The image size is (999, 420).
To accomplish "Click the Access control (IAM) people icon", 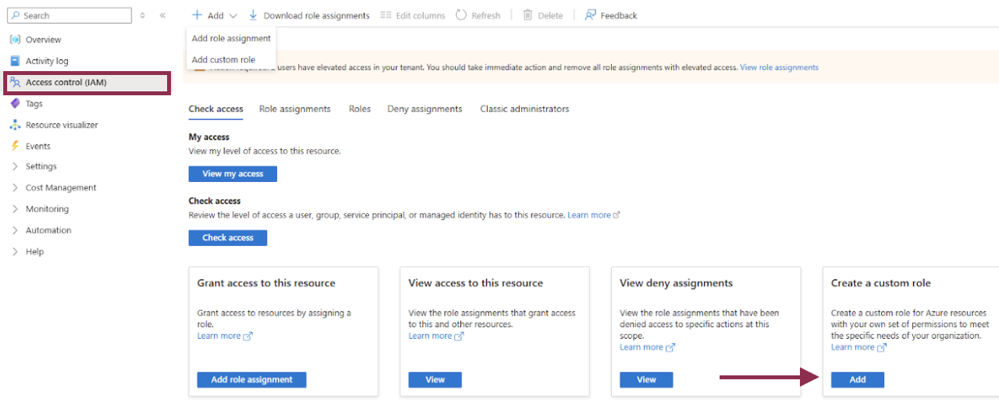I will tap(15, 82).
